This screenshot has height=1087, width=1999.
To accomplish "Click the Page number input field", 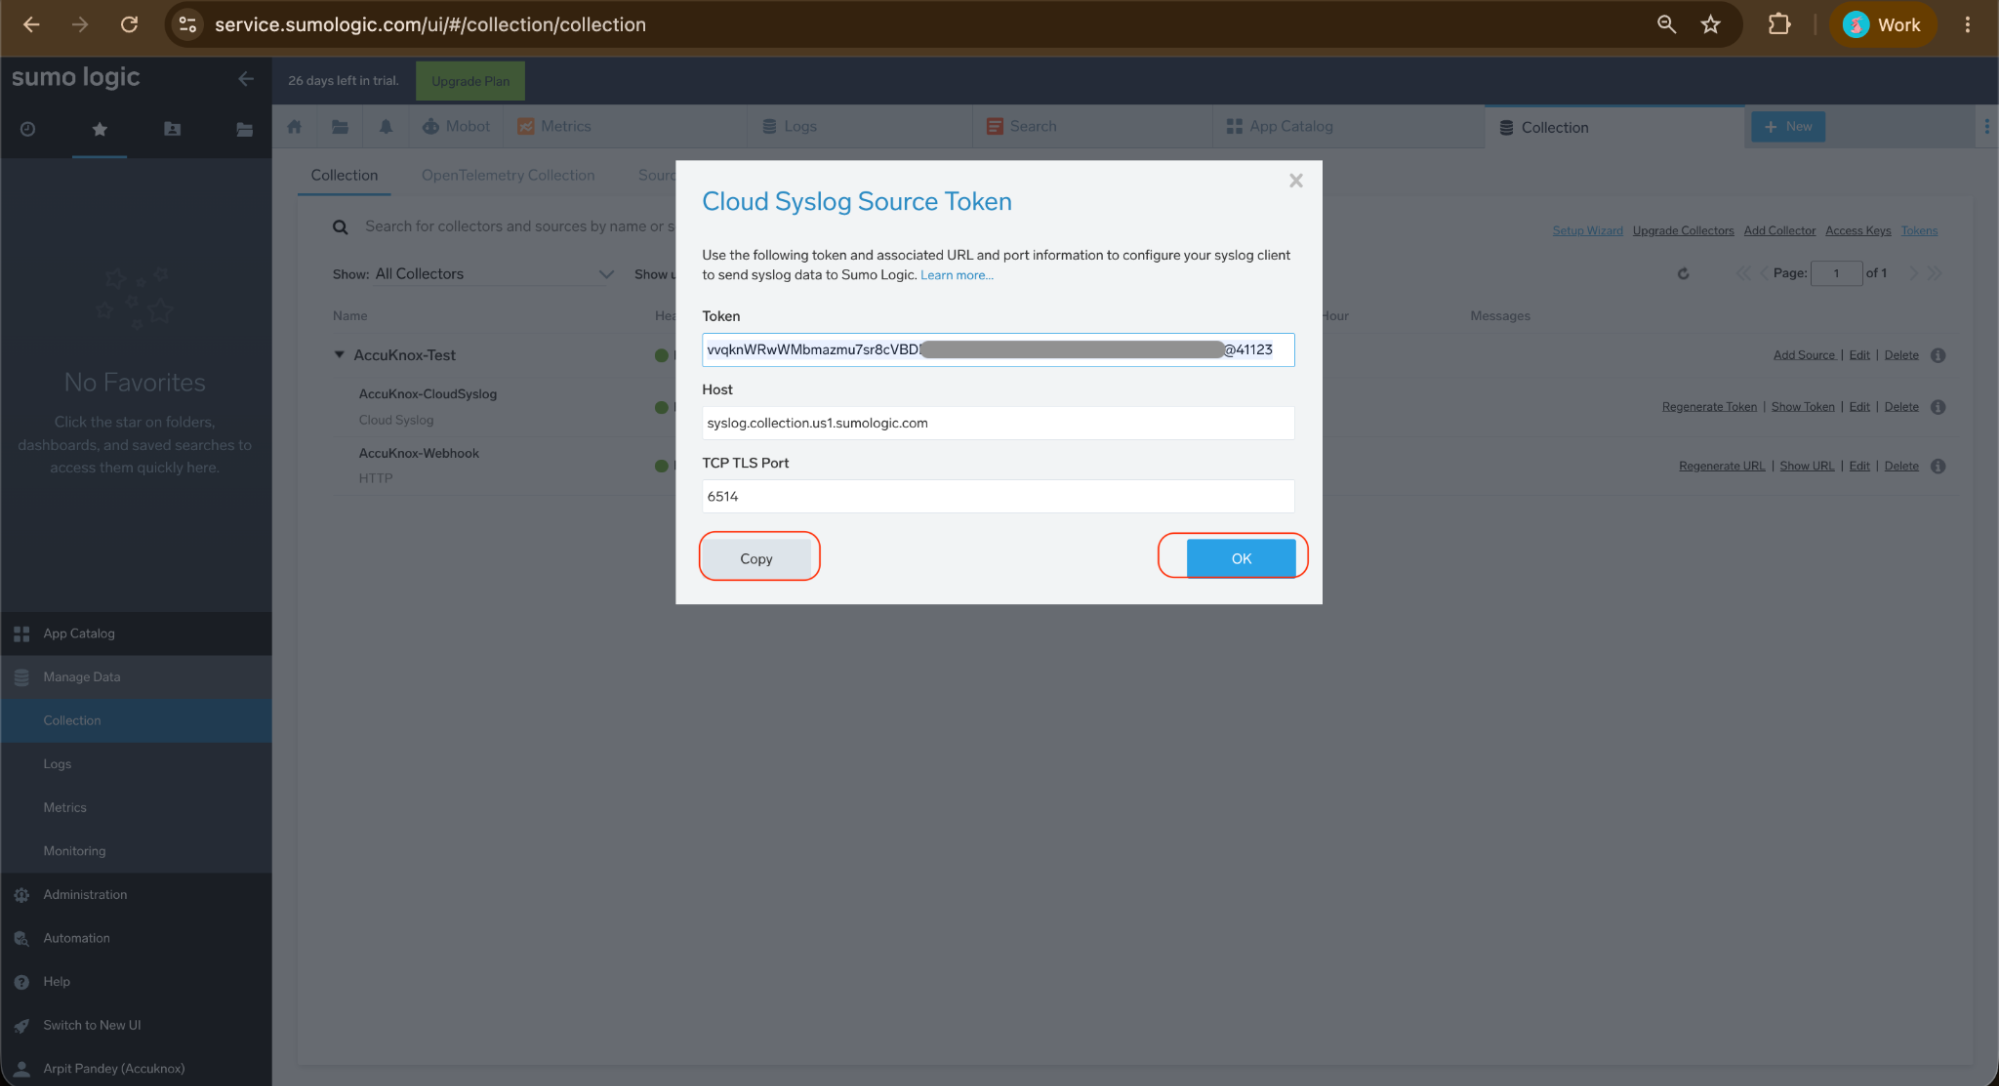I will coord(1836,273).
